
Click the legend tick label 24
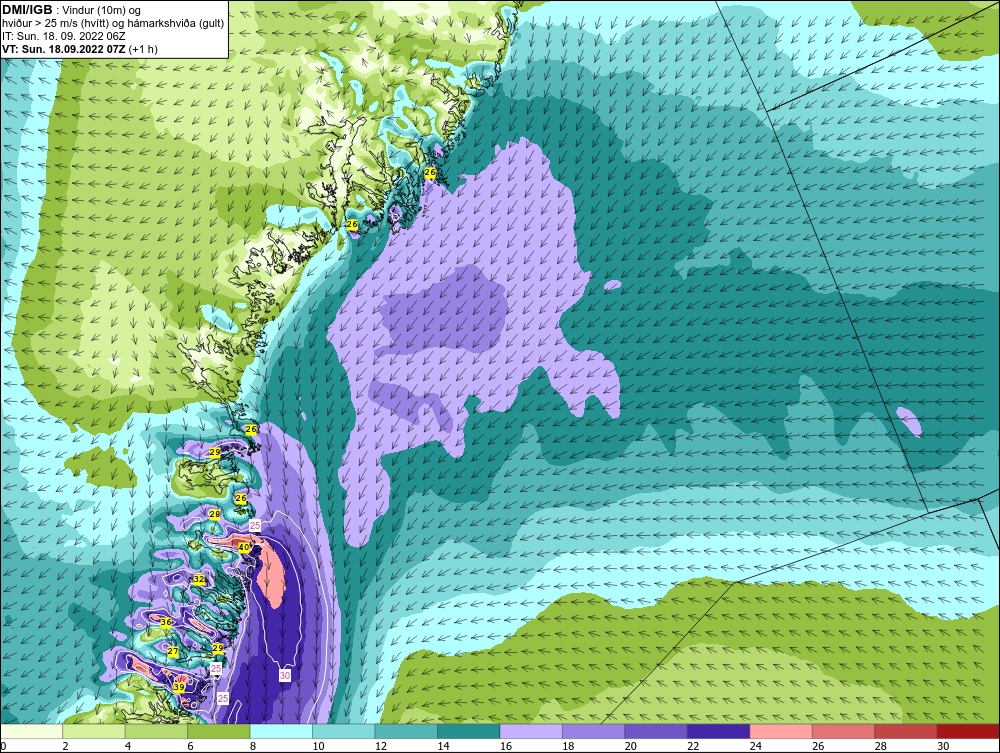point(756,746)
